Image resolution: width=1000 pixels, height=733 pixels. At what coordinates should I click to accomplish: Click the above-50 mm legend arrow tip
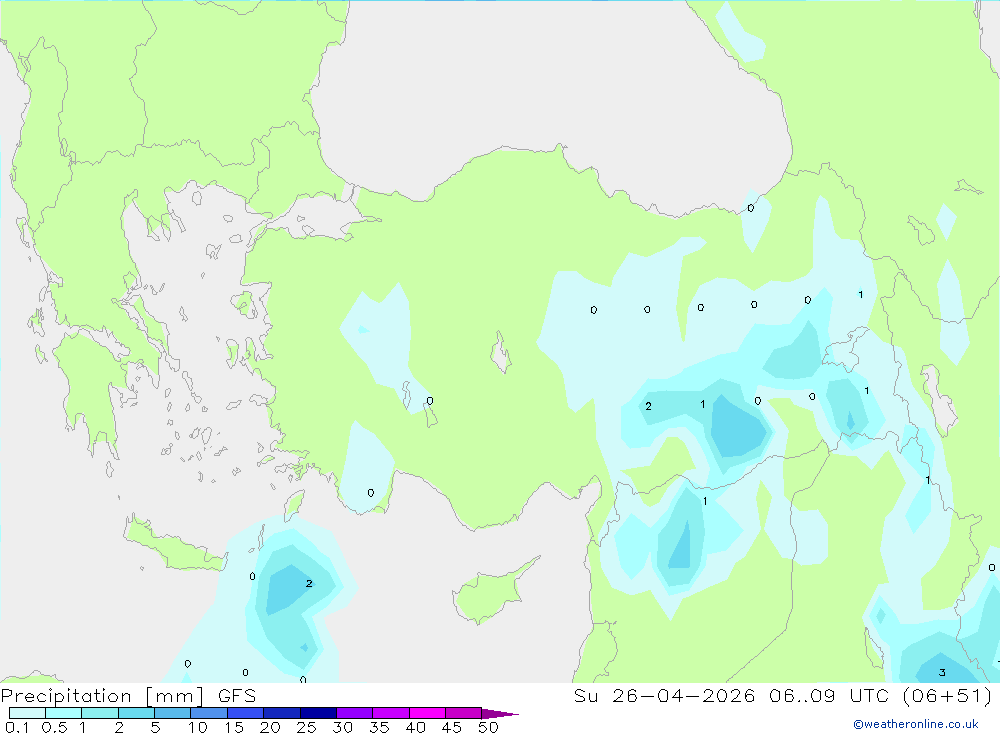click(x=500, y=713)
